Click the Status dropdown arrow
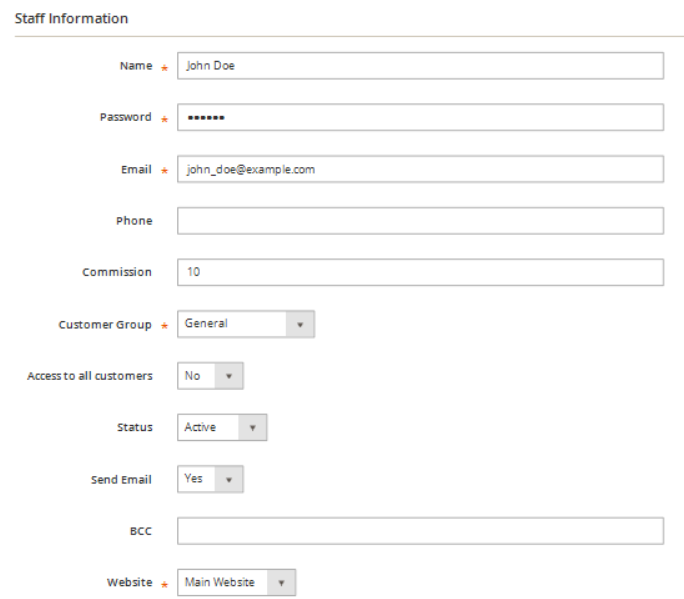The width and height of the screenshot is (684, 599). point(253,428)
